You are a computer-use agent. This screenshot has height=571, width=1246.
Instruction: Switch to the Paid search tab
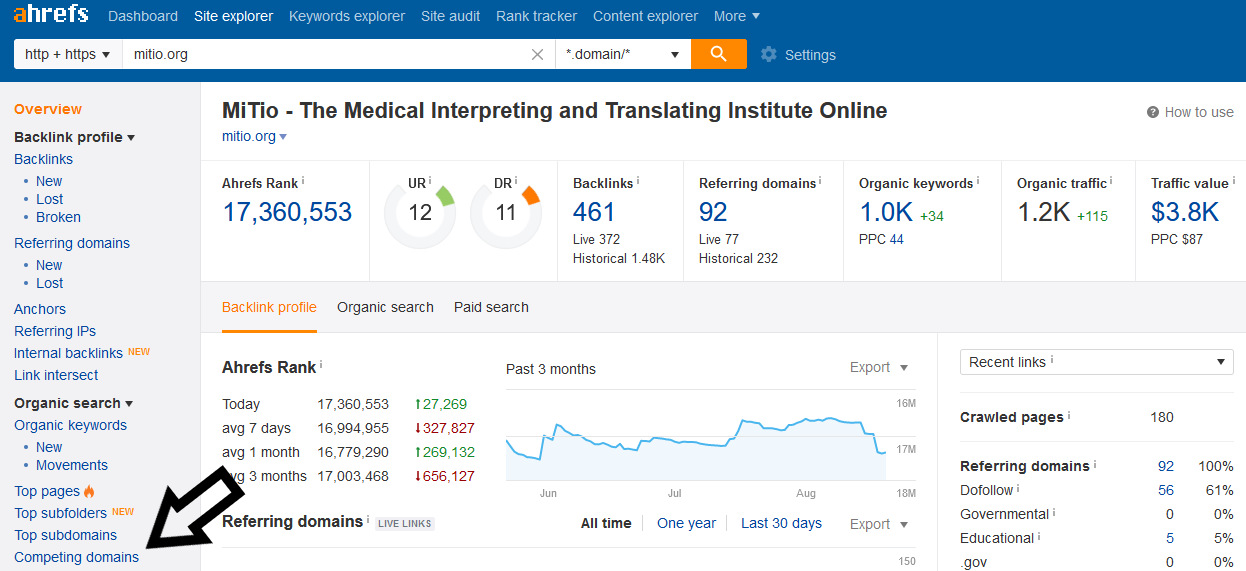tap(491, 307)
